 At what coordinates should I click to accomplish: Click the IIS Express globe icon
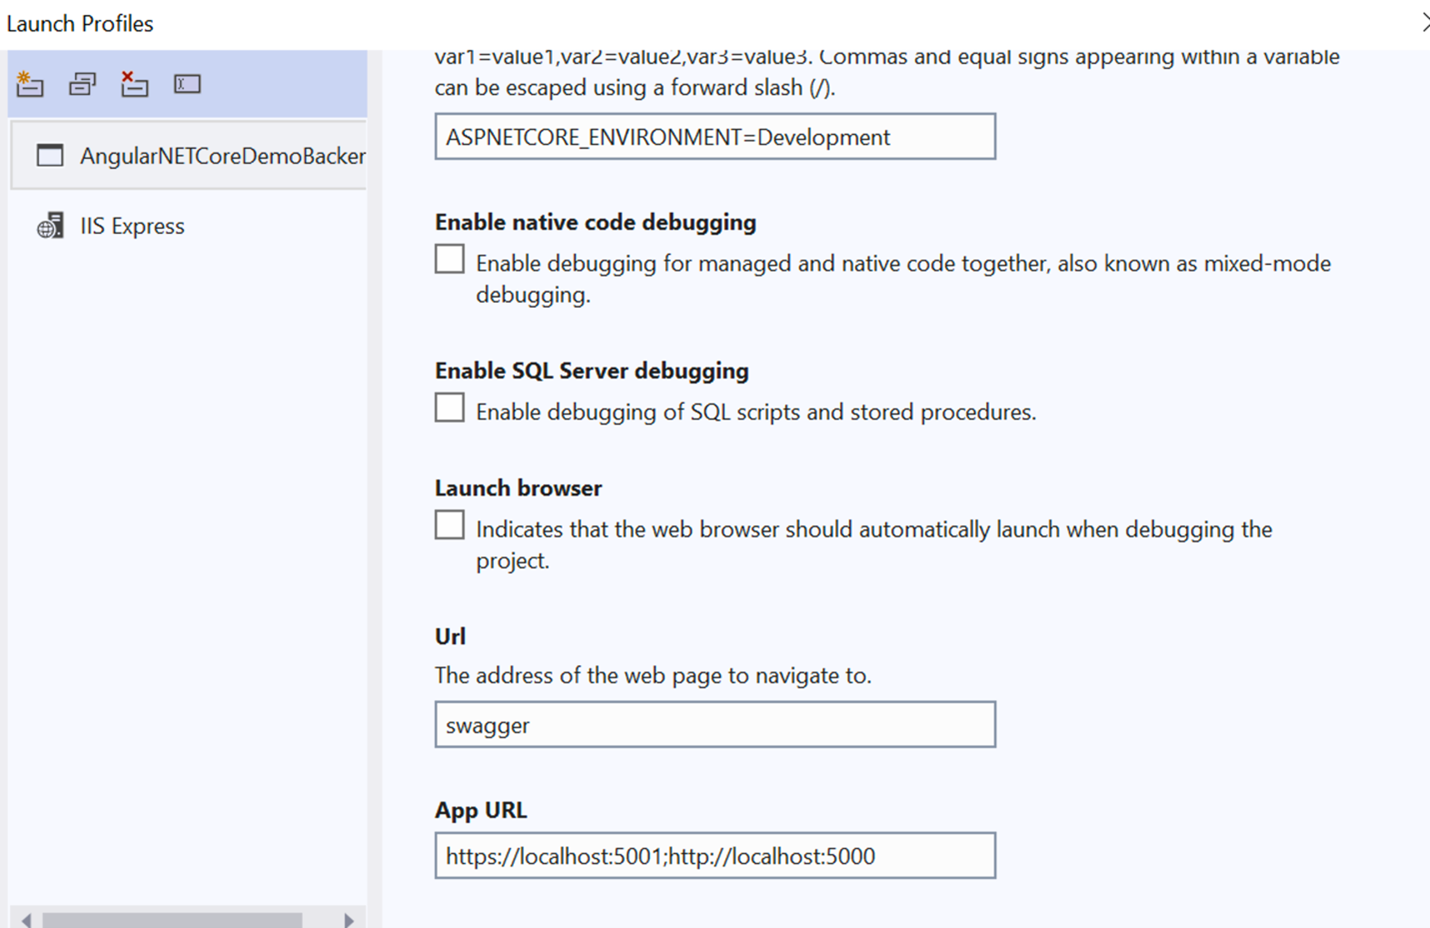pos(50,226)
